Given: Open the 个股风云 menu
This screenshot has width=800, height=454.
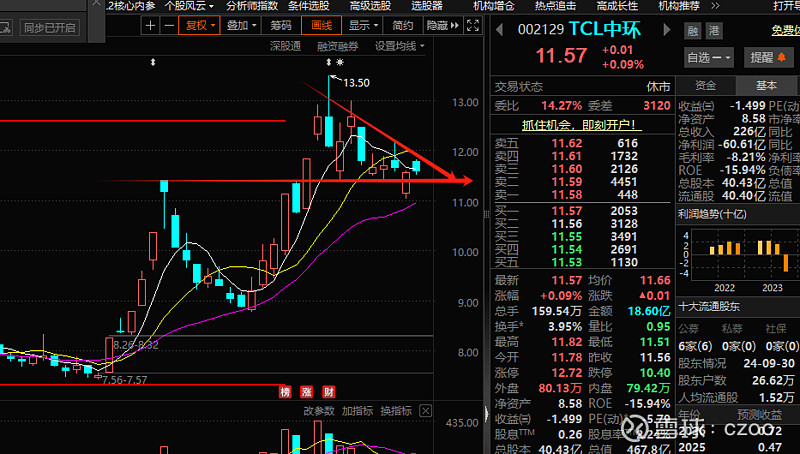Looking at the screenshot, I should click(189, 6).
